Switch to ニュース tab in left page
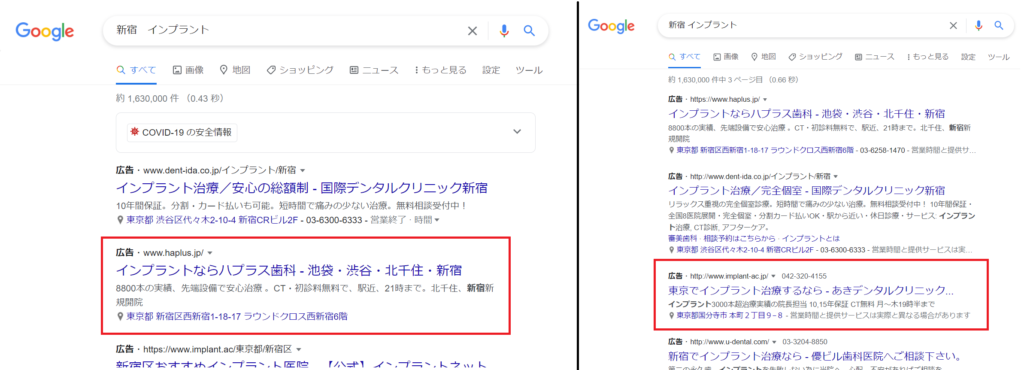The width and height of the screenshot is (1024, 370). [374, 70]
